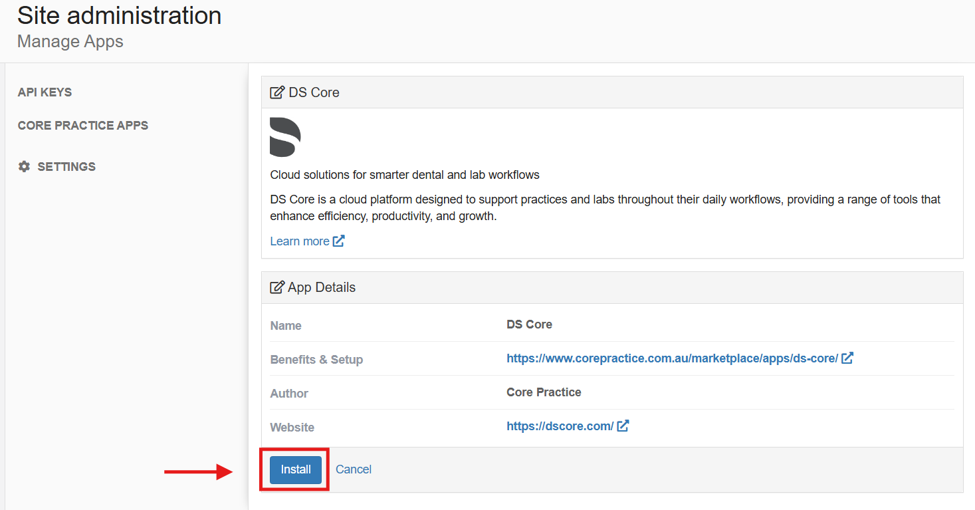Viewport: 975px width, 510px height.
Task: Click the external icon after the marketplace URL
Action: coord(847,358)
